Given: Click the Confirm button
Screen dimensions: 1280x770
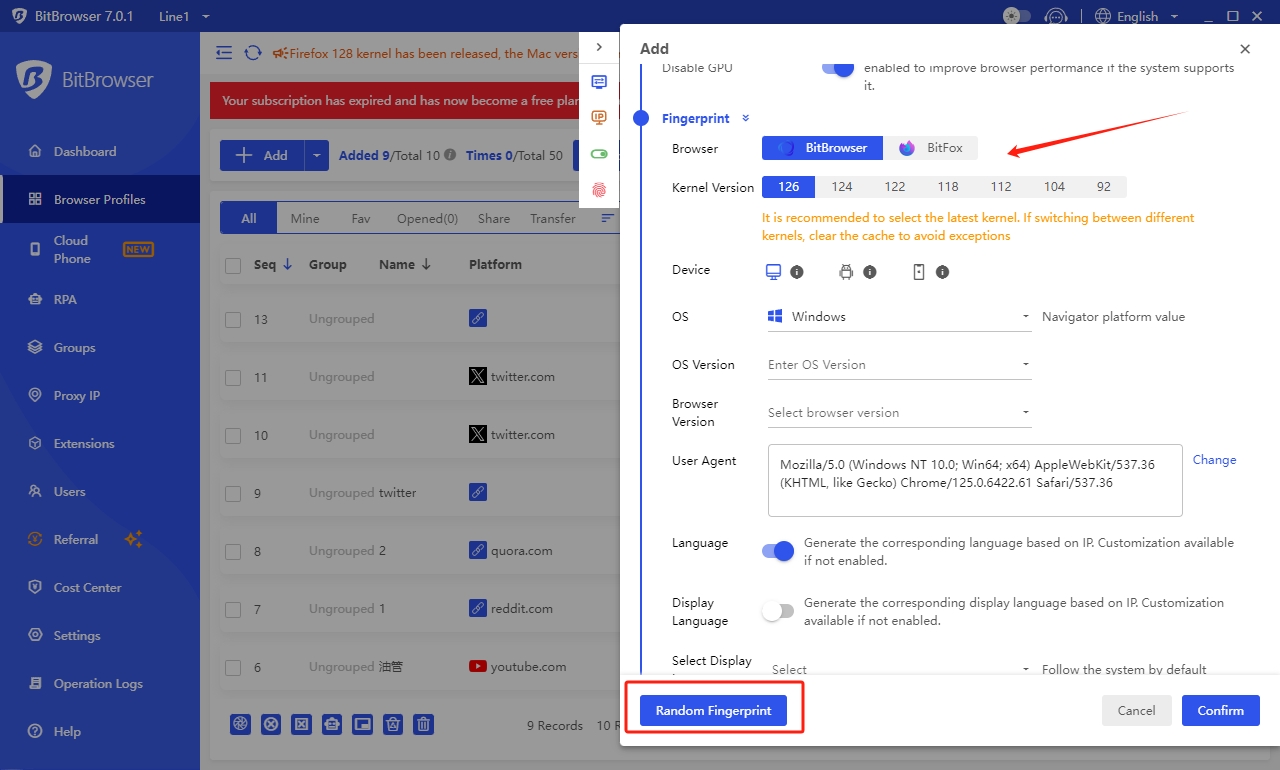Looking at the screenshot, I should [x=1221, y=710].
